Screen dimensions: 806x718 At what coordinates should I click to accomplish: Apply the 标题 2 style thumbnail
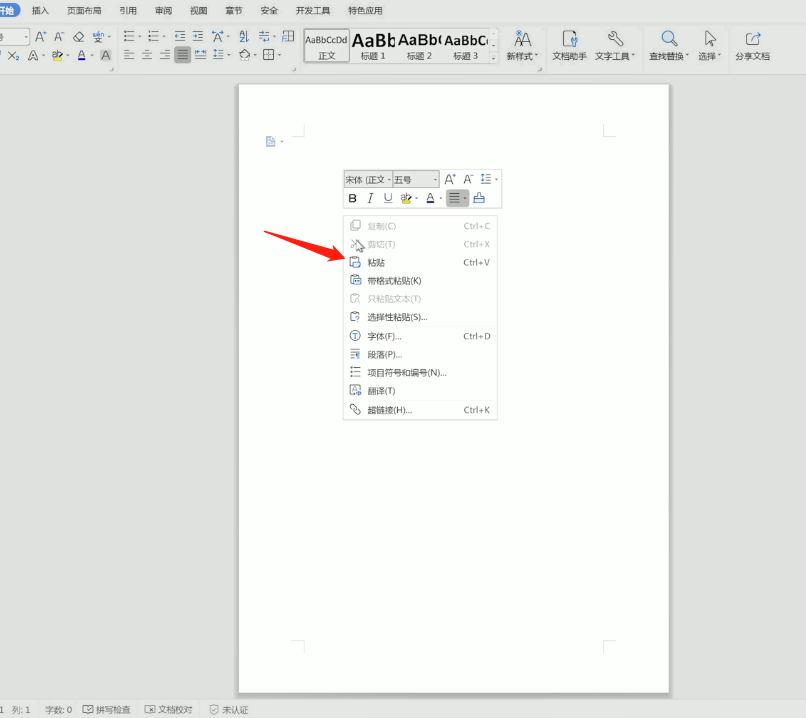click(419, 46)
